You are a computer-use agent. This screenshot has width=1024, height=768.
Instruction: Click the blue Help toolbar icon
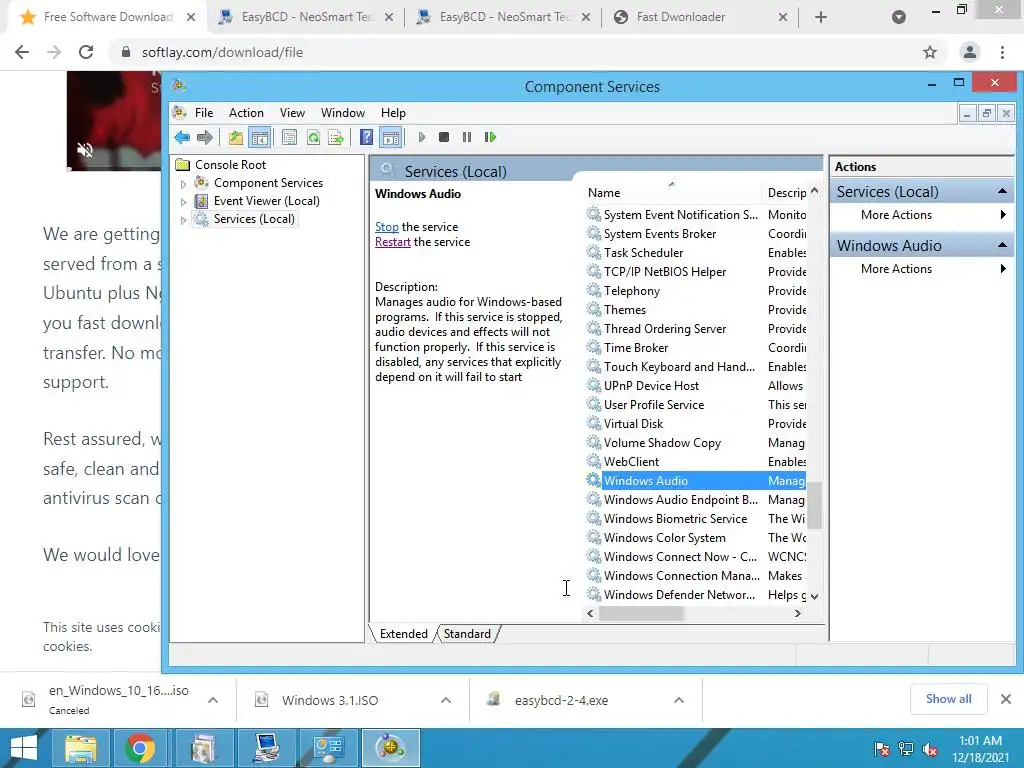pyautogui.click(x=366, y=137)
